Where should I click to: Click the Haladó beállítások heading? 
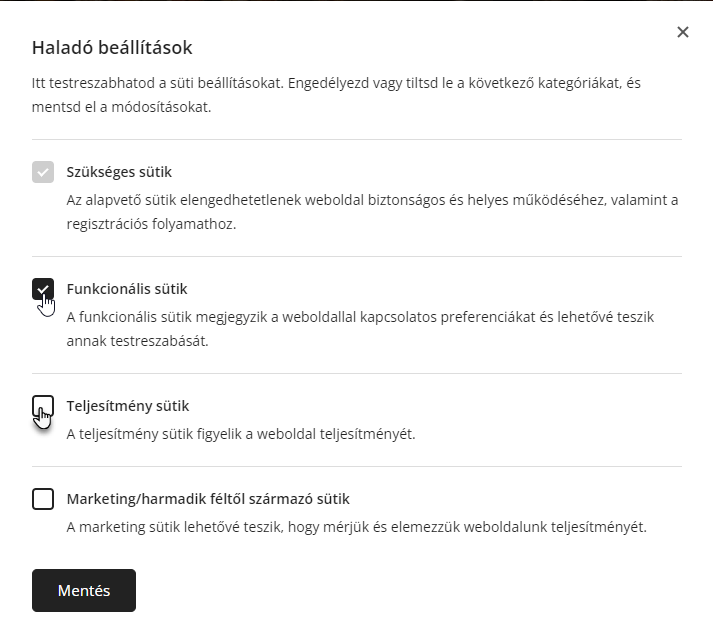(x=112, y=48)
